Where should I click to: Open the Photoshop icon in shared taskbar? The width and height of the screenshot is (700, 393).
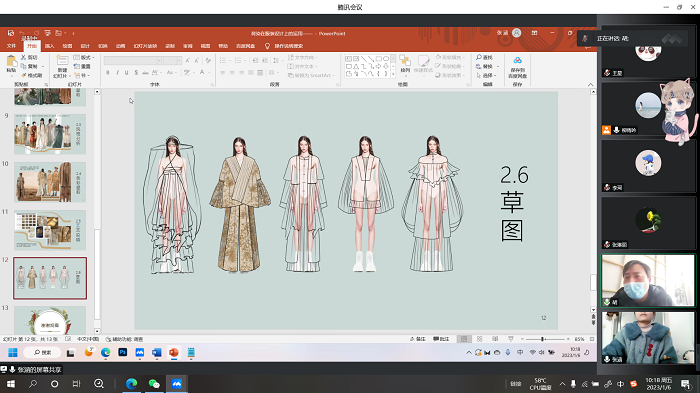point(123,352)
